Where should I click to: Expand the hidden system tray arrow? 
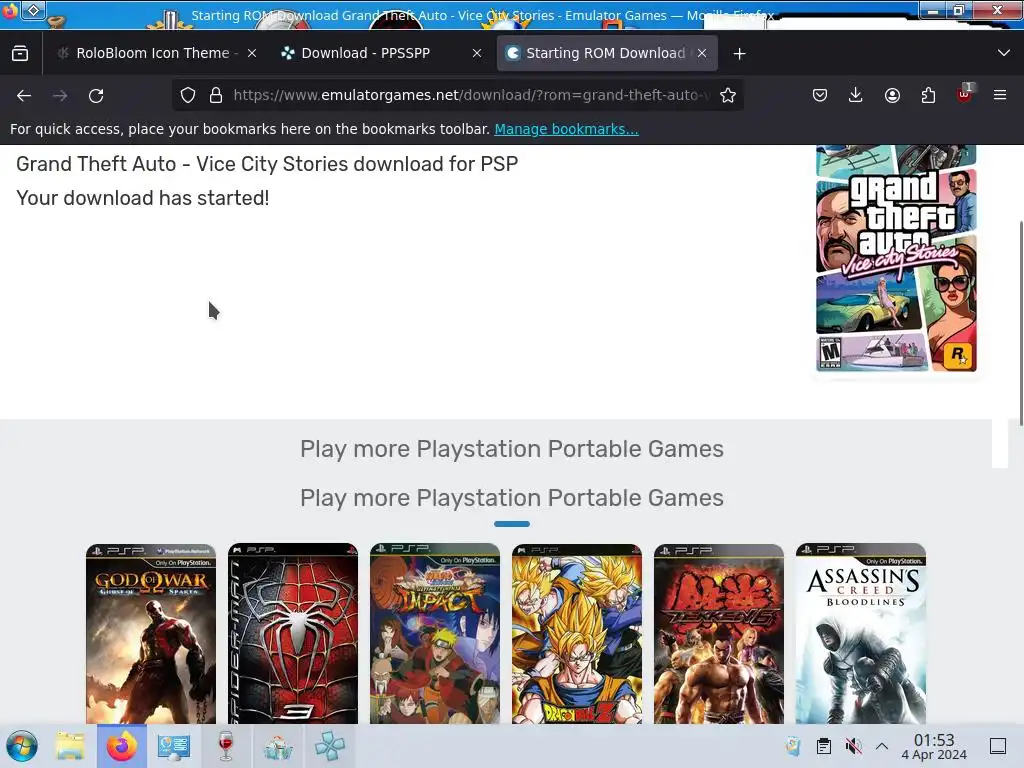882,746
